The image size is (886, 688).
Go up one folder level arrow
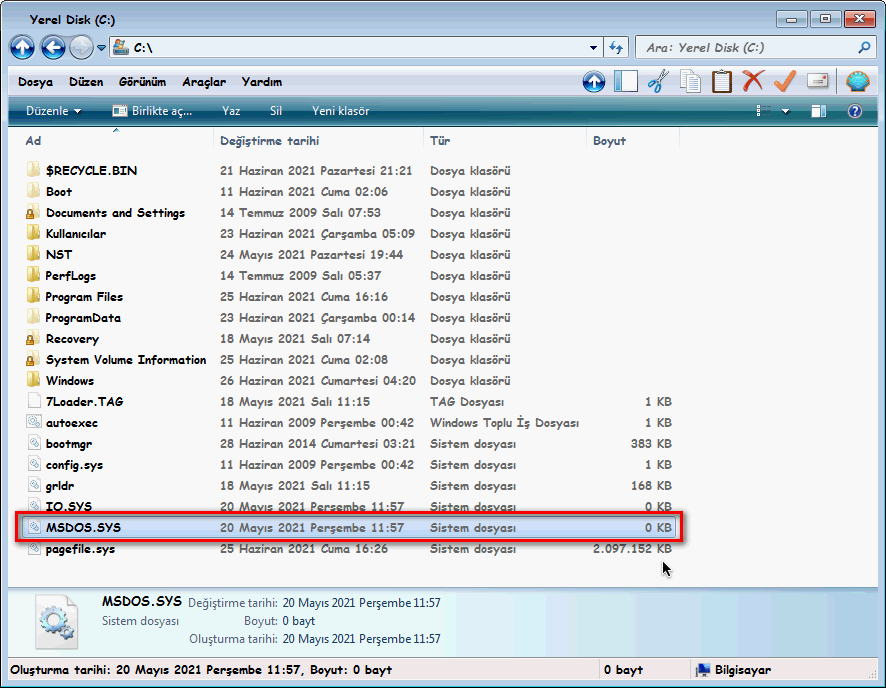(22, 47)
